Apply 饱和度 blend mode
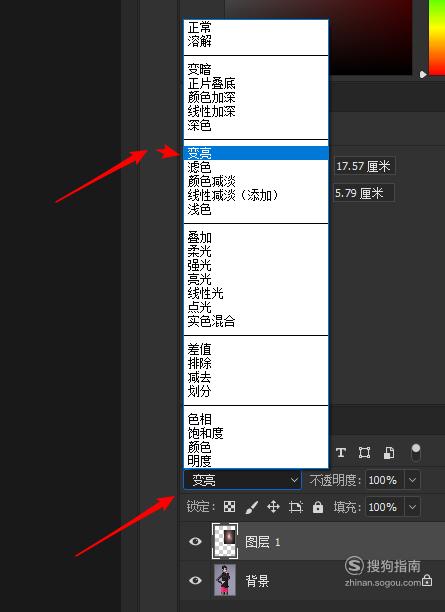Viewport: 445px width, 612px height. (256, 433)
